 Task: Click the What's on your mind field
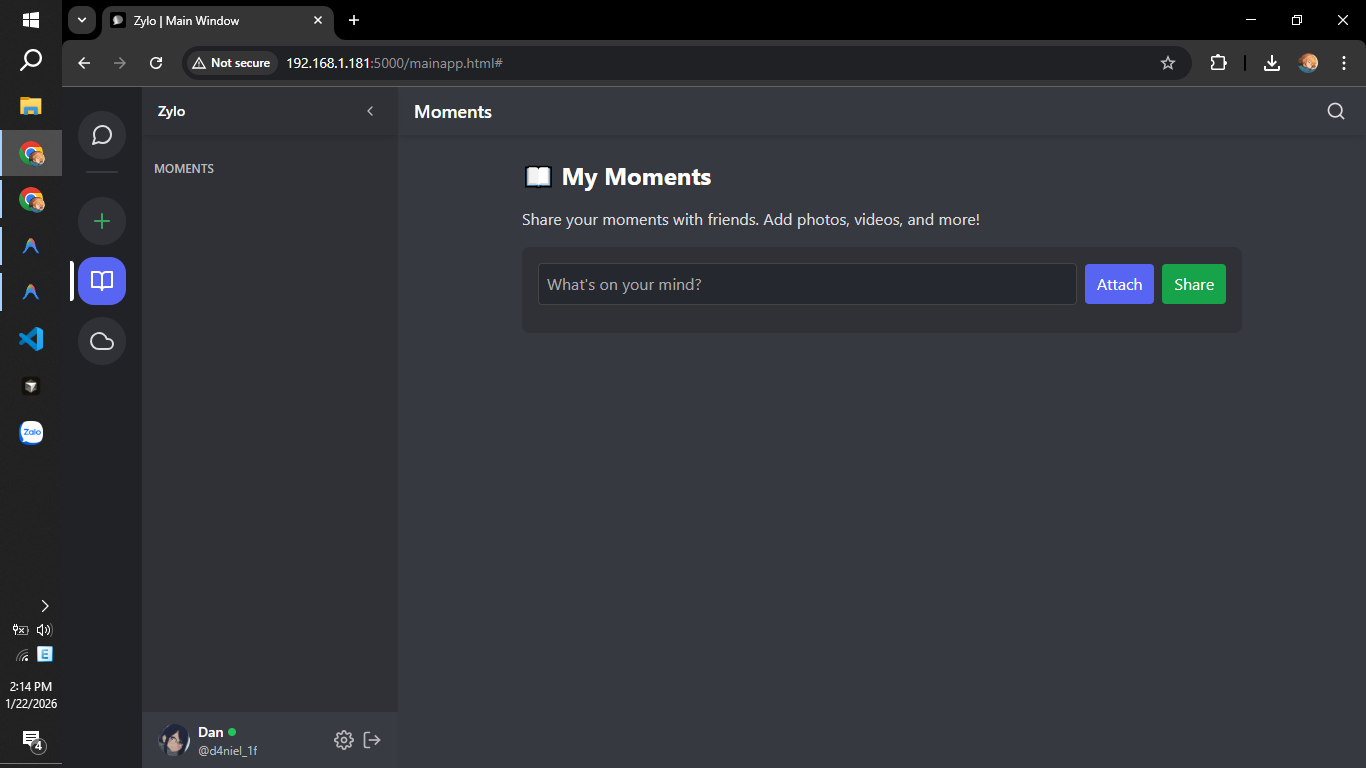(806, 284)
